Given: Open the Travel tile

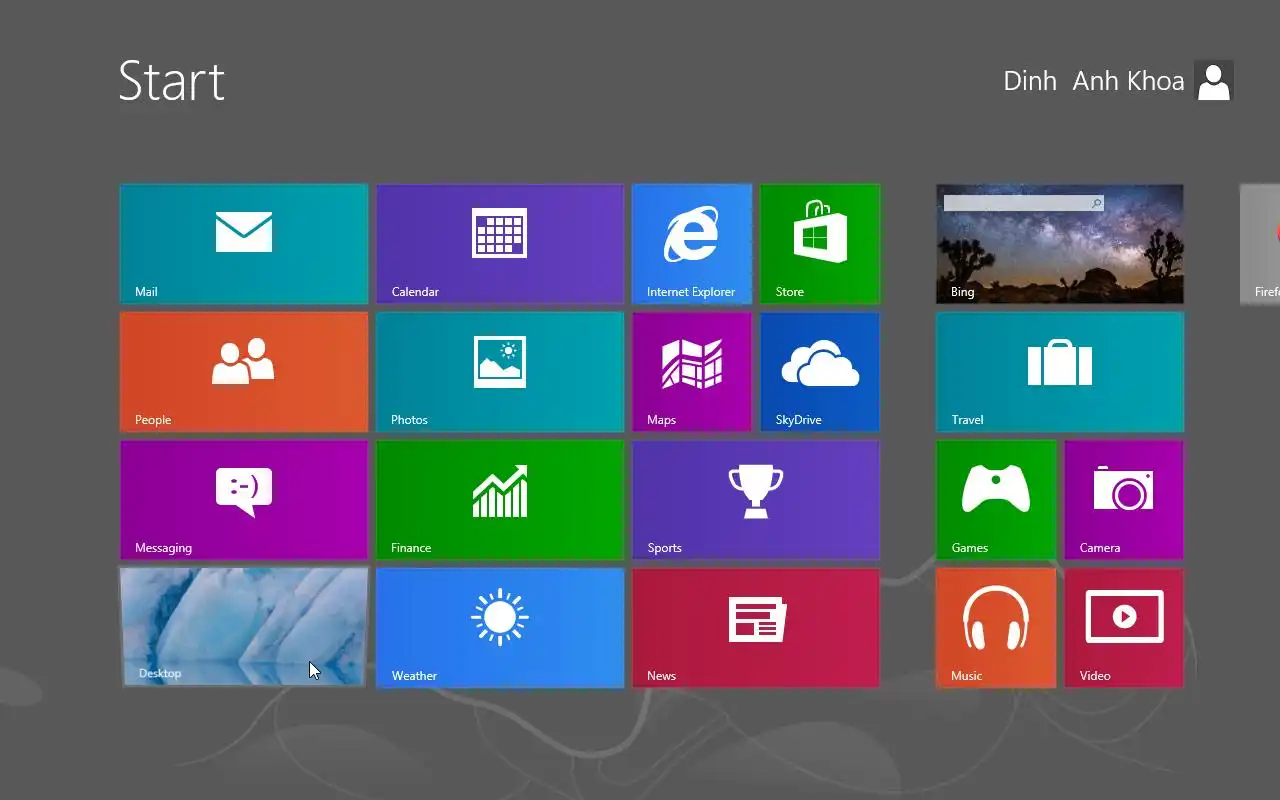Looking at the screenshot, I should tap(1060, 372).
